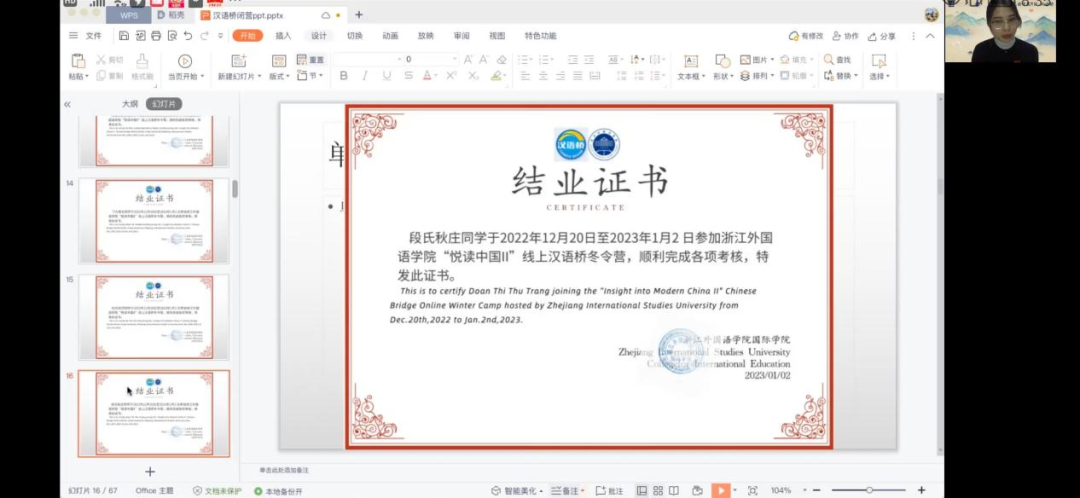1080x498 pixels.
Task: Switch to the Outline (大纲) tab
Action: [130, 104]
